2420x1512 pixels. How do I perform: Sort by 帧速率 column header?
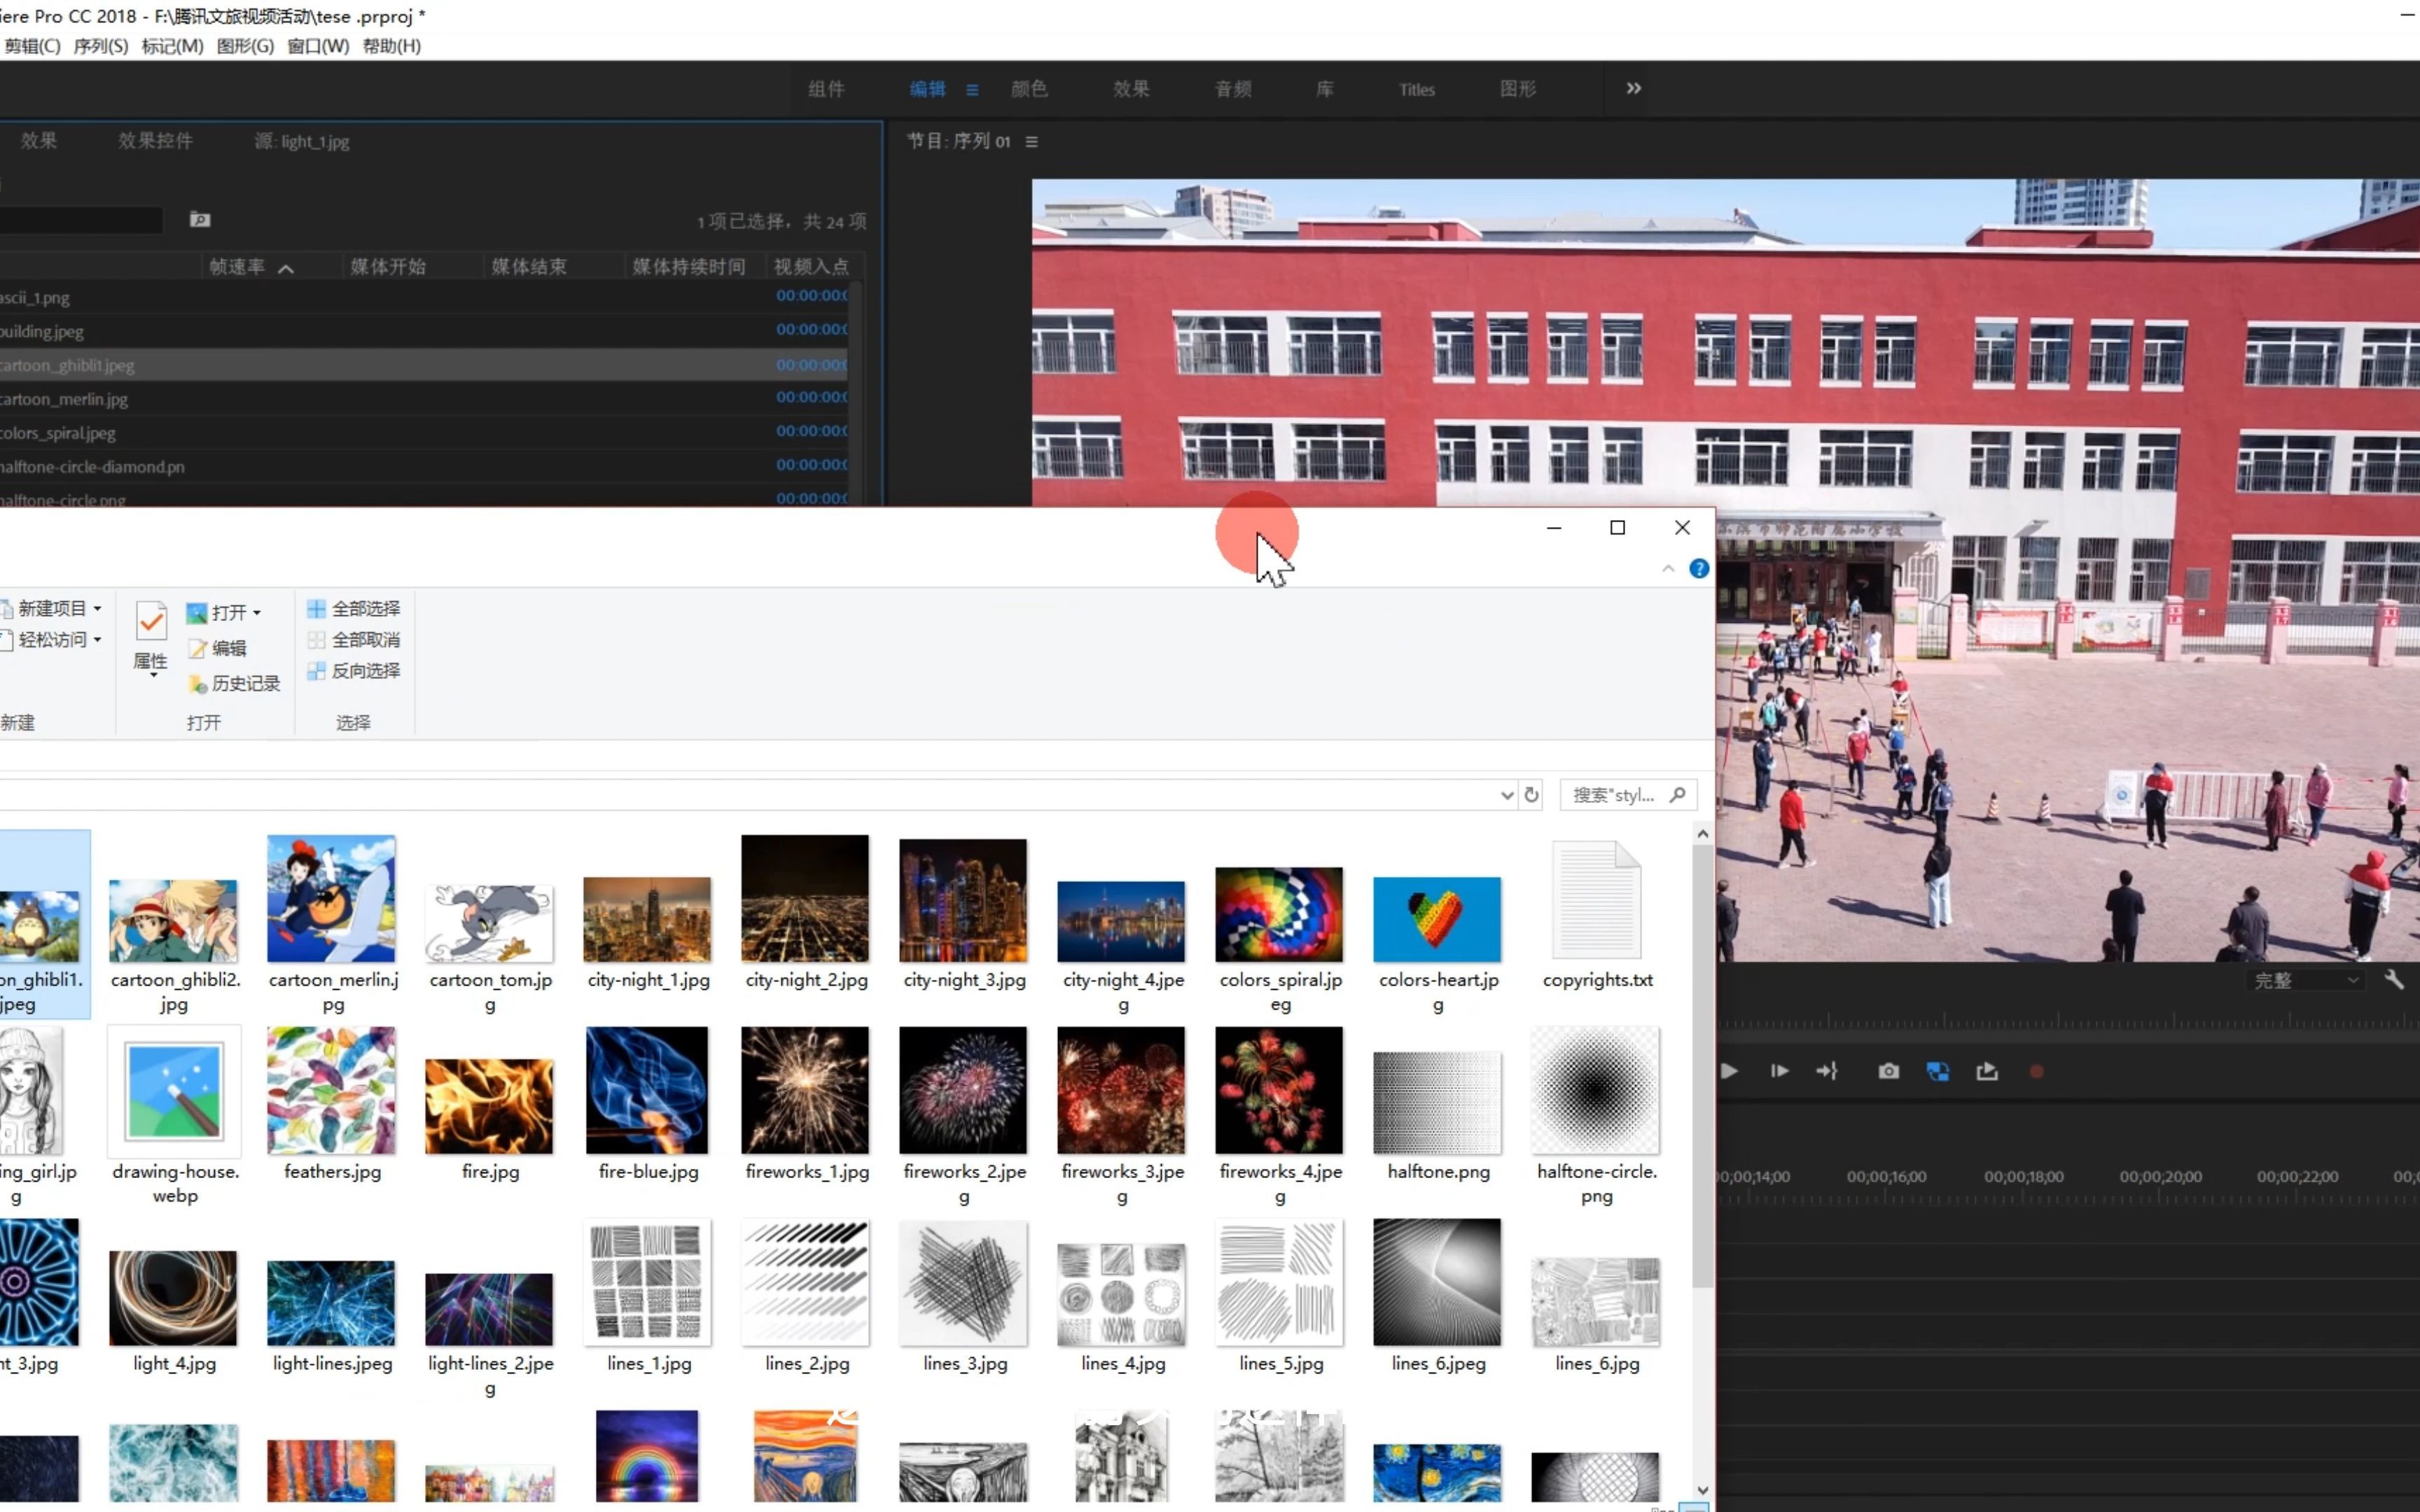[x=237, y=267]
